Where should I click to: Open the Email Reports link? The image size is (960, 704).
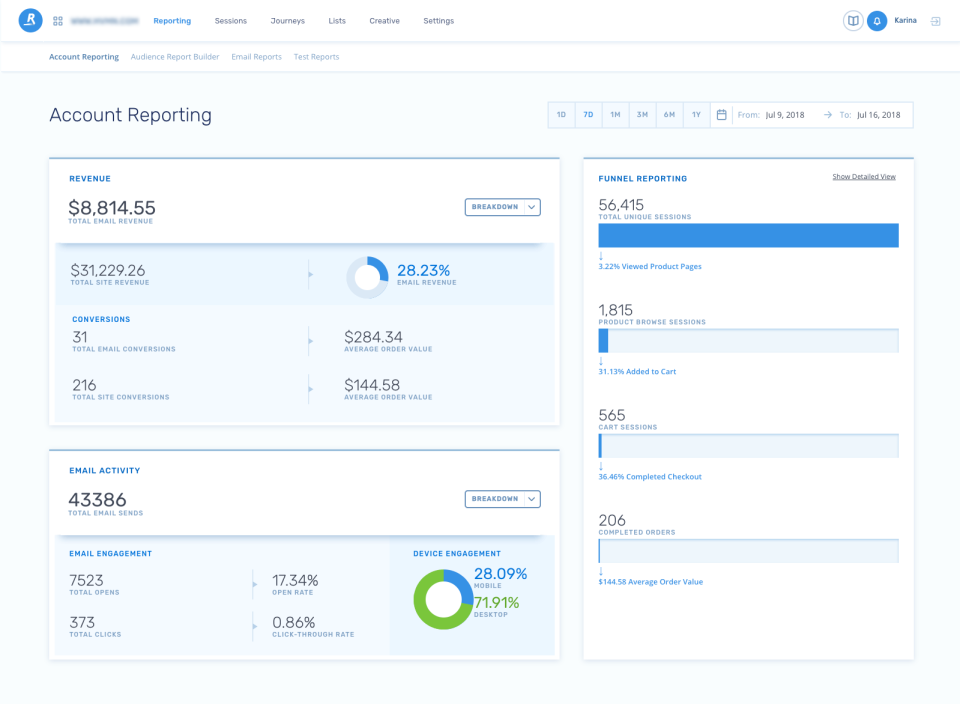point(257,57)
